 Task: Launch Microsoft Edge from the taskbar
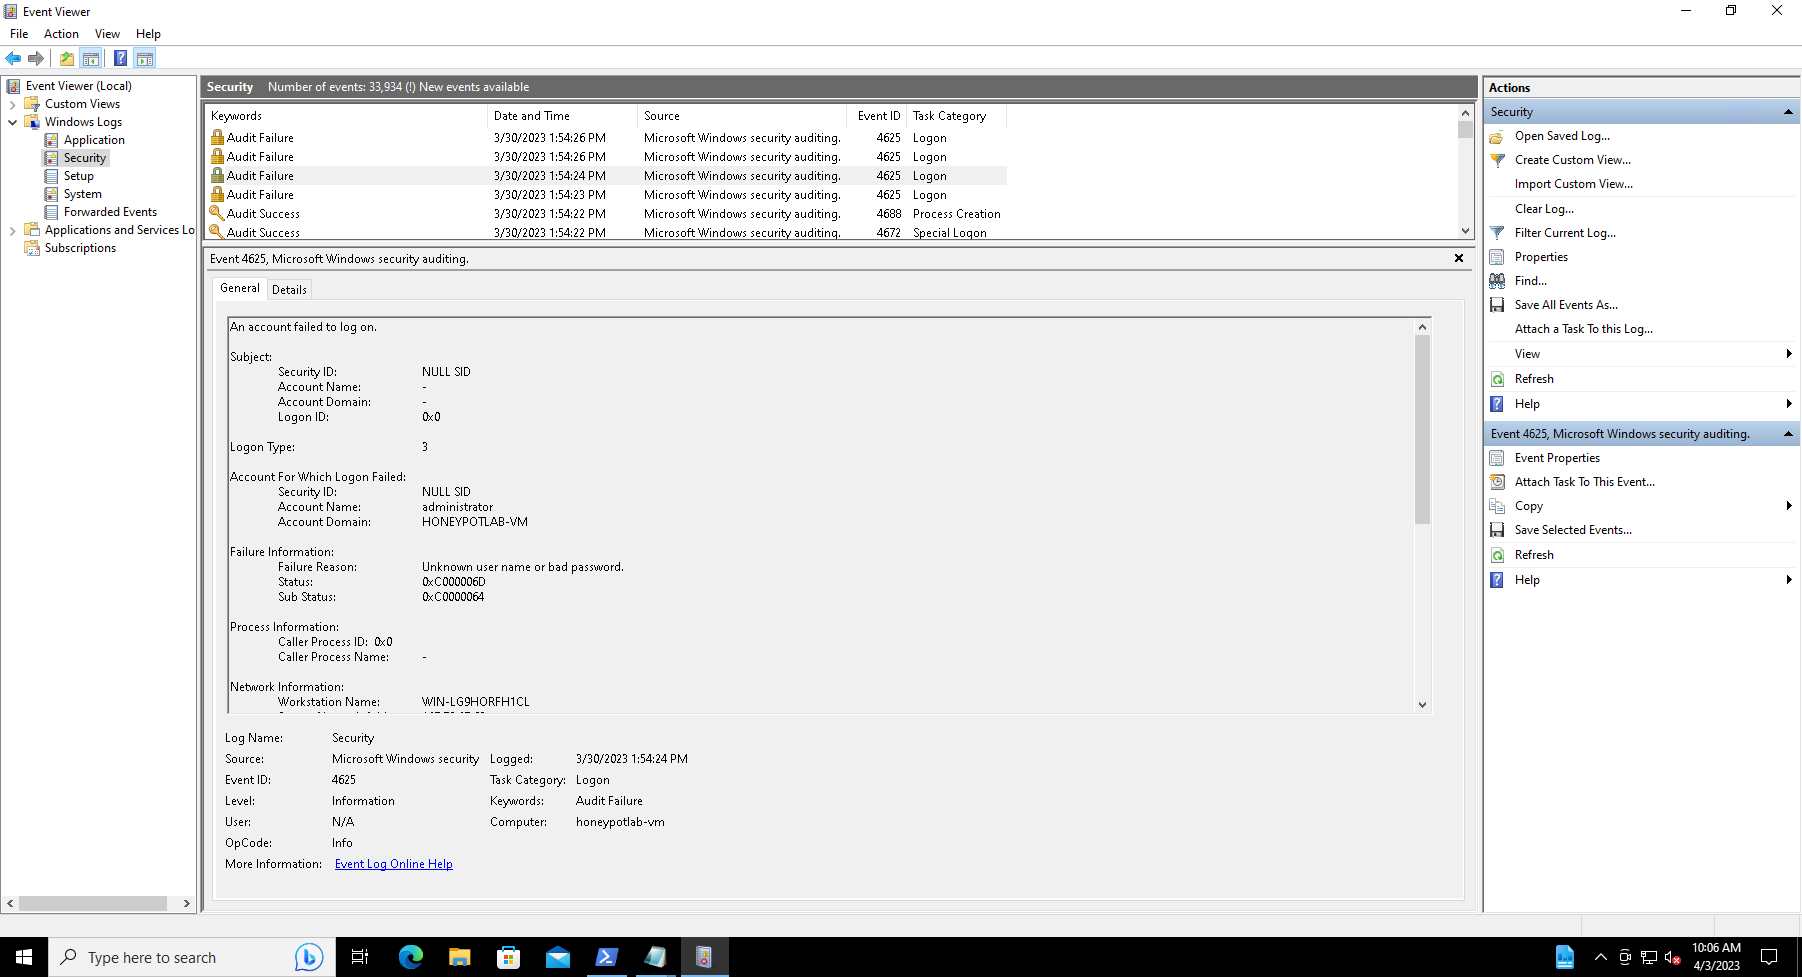point(410,957)
